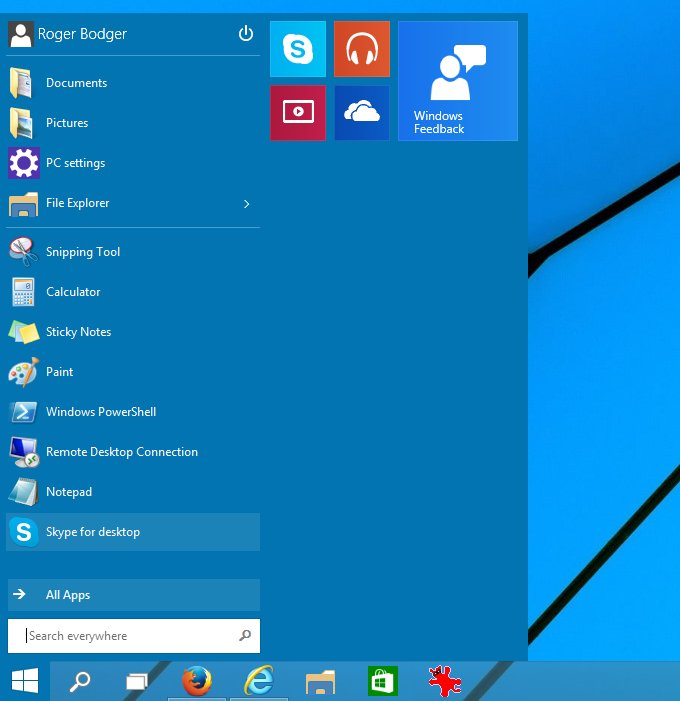
Task: Open the PC settings label
Action: point(76,163)
